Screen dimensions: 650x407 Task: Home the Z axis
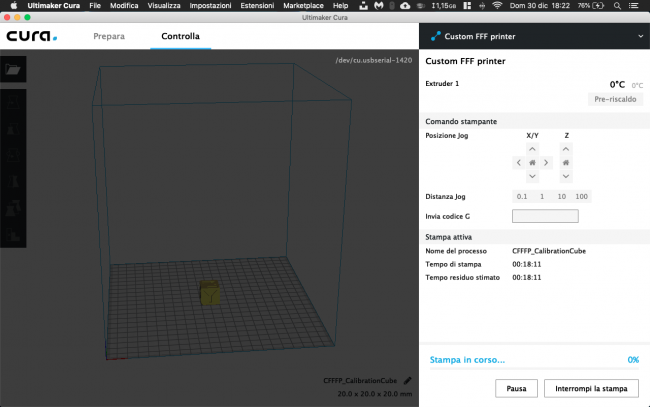[x=566, y=162]
